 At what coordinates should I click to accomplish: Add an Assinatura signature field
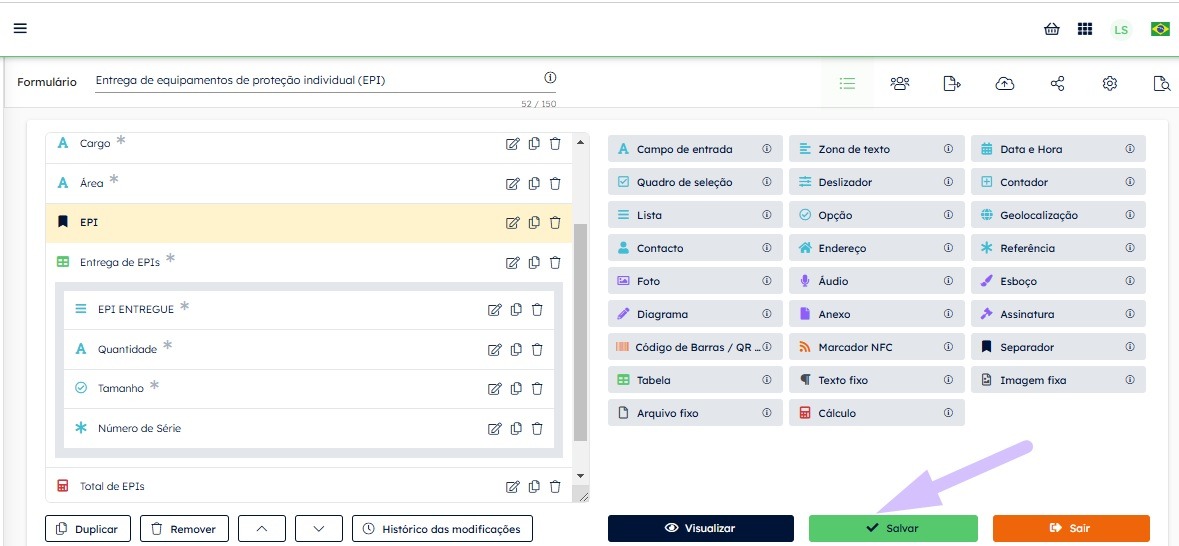(x=1058, y=314)
